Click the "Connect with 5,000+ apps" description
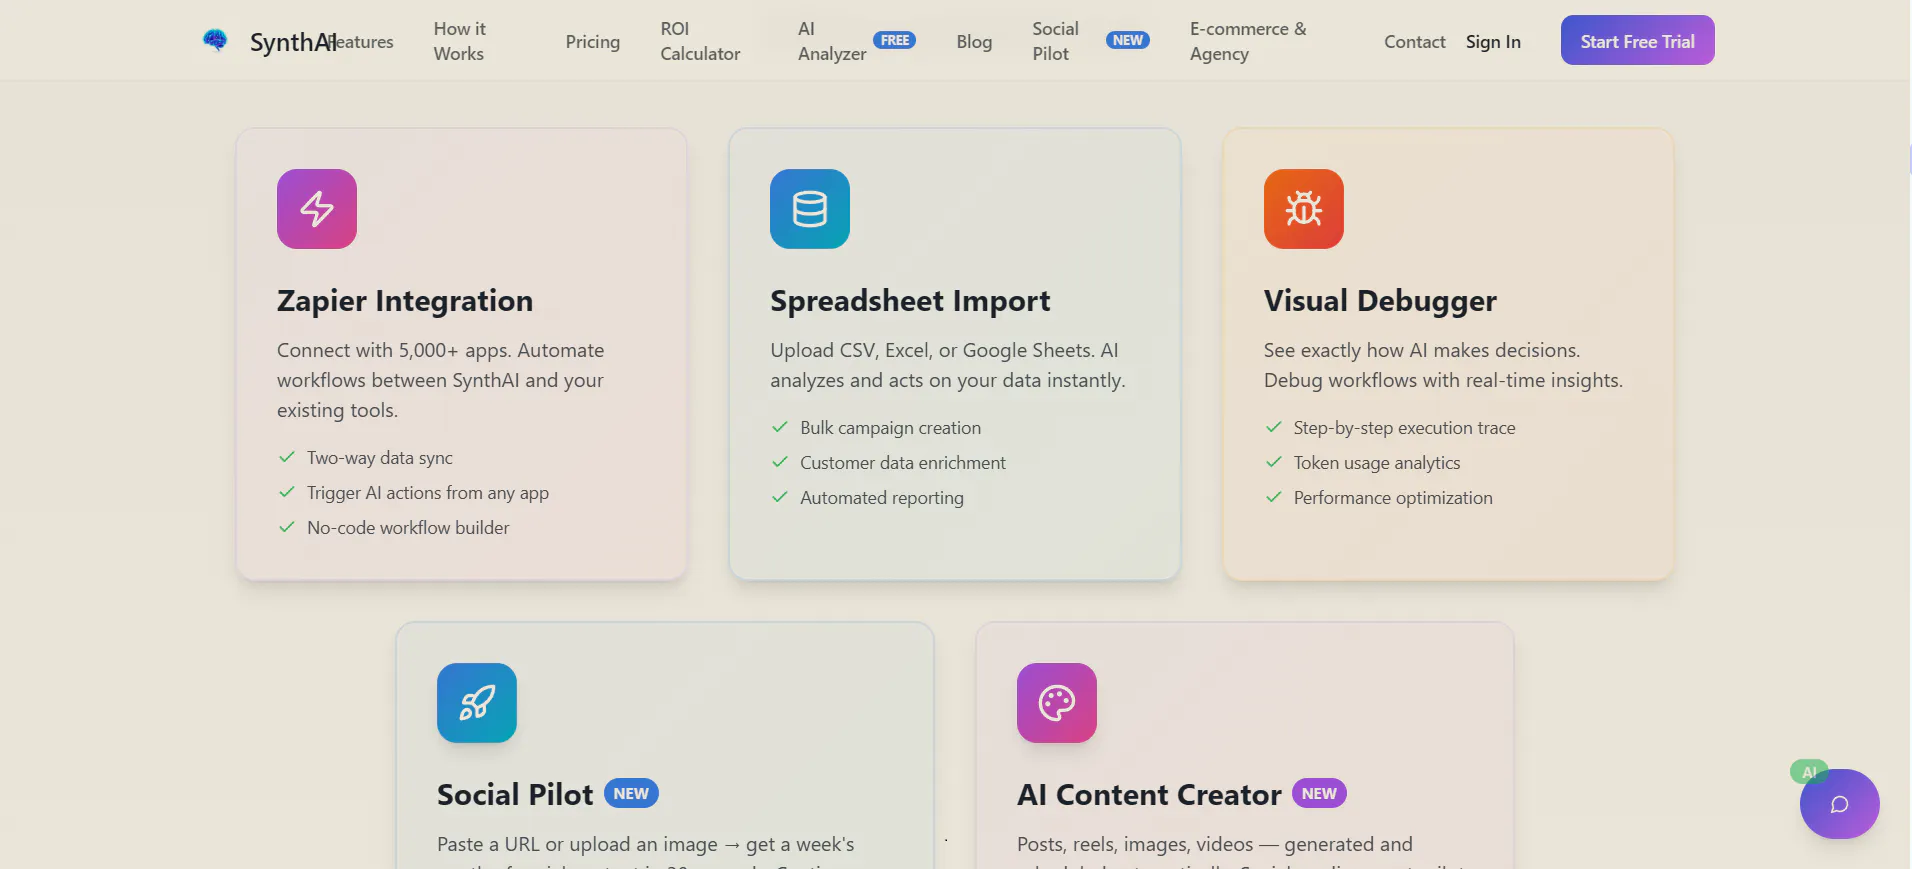This screenshot has width=1912, height=869. point(441,380)
